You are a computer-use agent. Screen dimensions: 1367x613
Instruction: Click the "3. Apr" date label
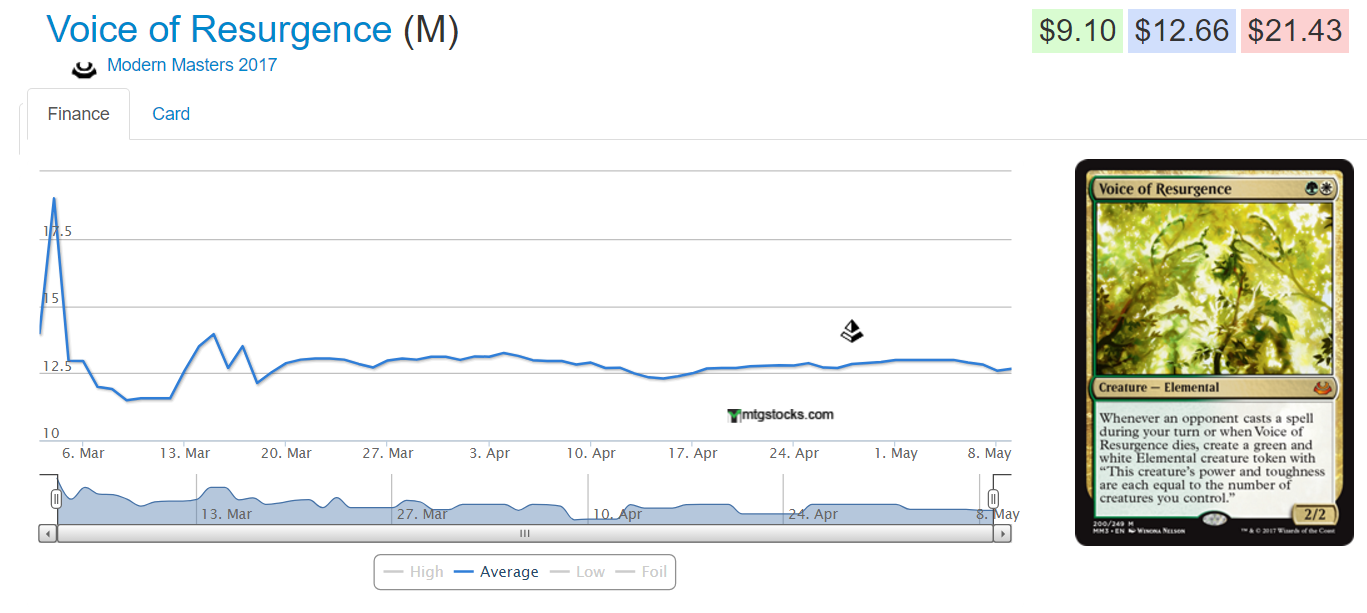pyautogui.click(x=490, y=453)
